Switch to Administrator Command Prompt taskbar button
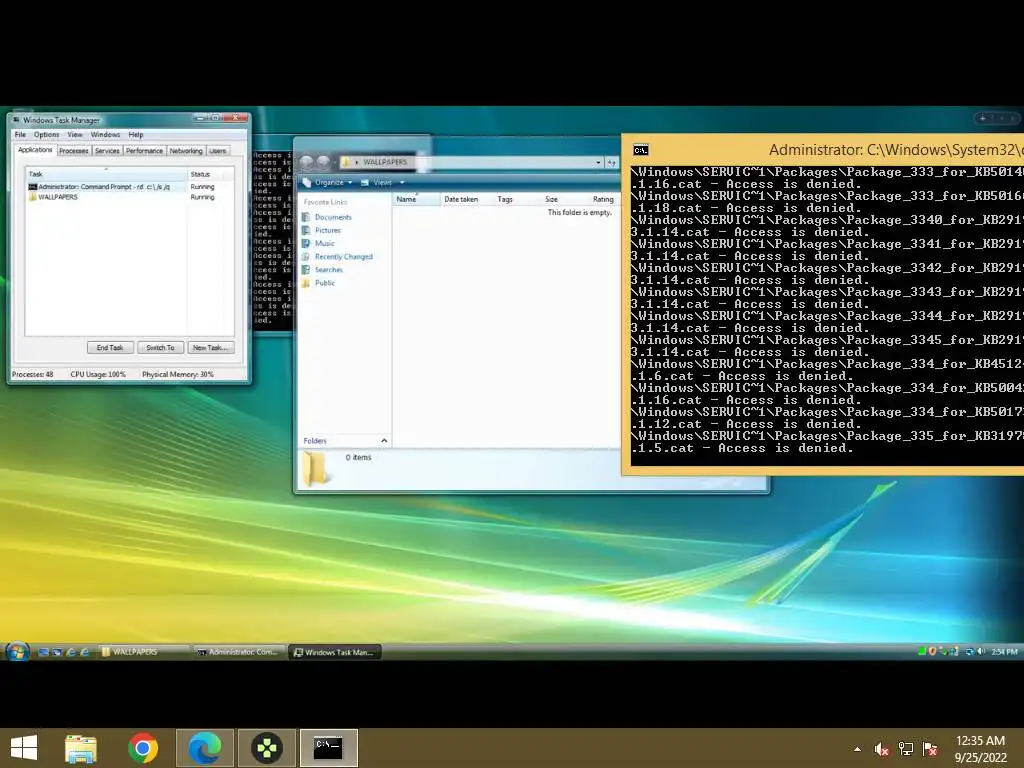The width and height of the screenshot is (1024, 768). [238, 652]
